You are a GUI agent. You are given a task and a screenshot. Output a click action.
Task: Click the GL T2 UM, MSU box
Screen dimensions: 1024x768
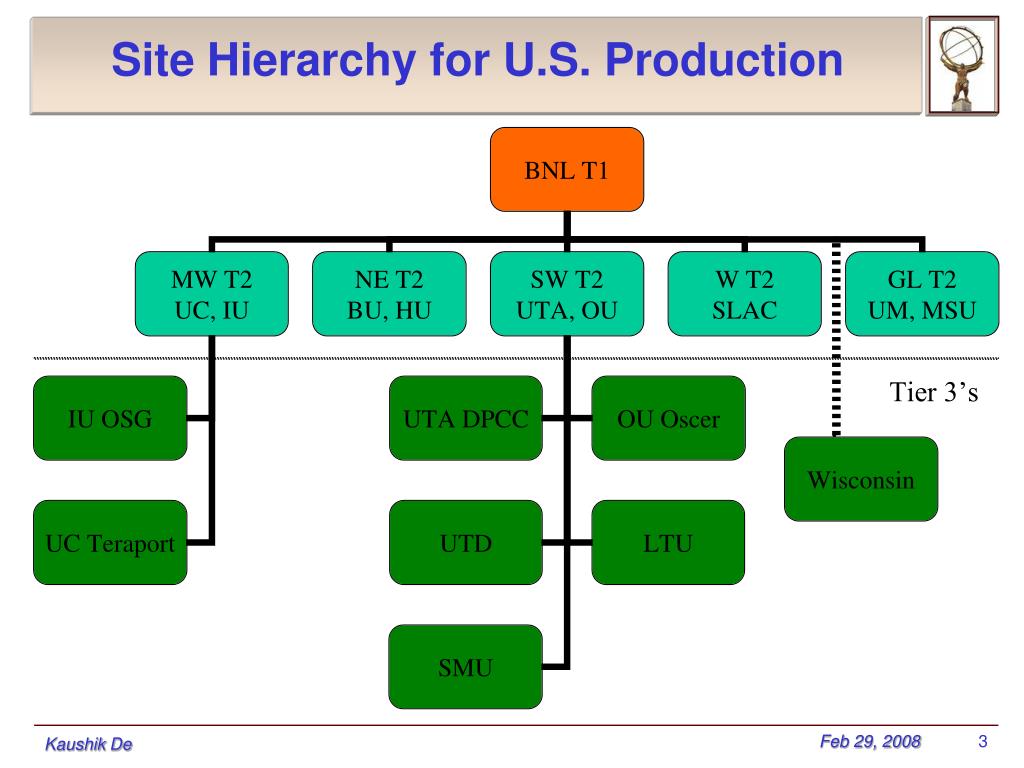click(x=922, y=294)
